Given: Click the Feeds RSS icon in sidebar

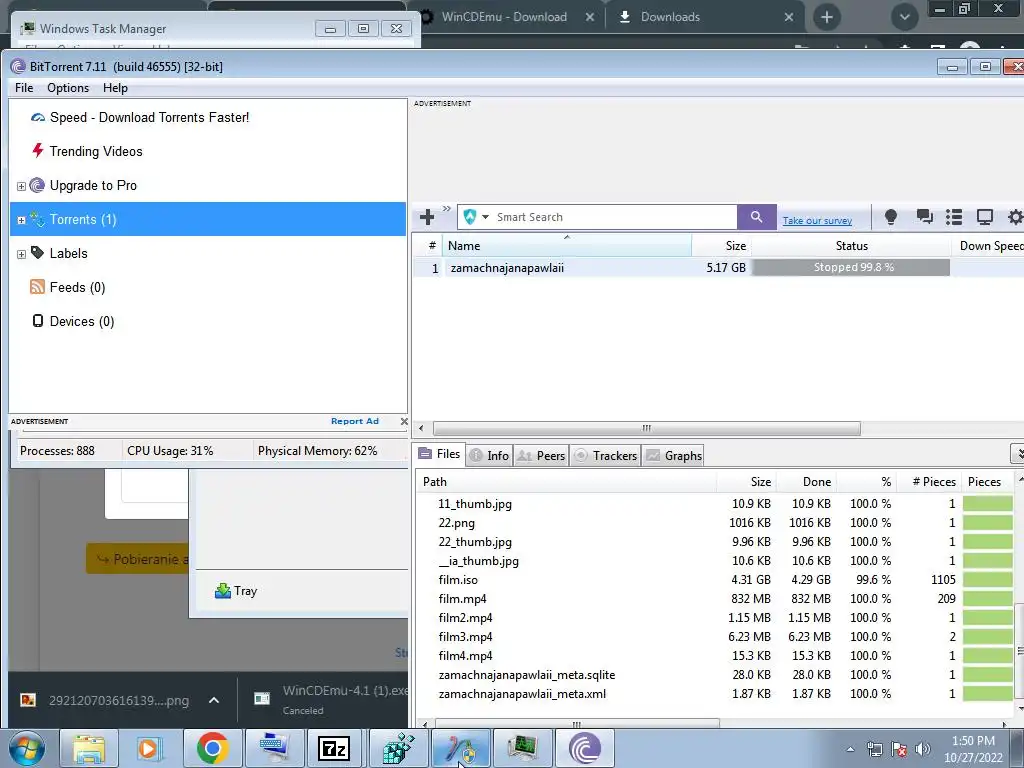Looking at the screenshot, I should pyautogui.click(x=37, y=287).
